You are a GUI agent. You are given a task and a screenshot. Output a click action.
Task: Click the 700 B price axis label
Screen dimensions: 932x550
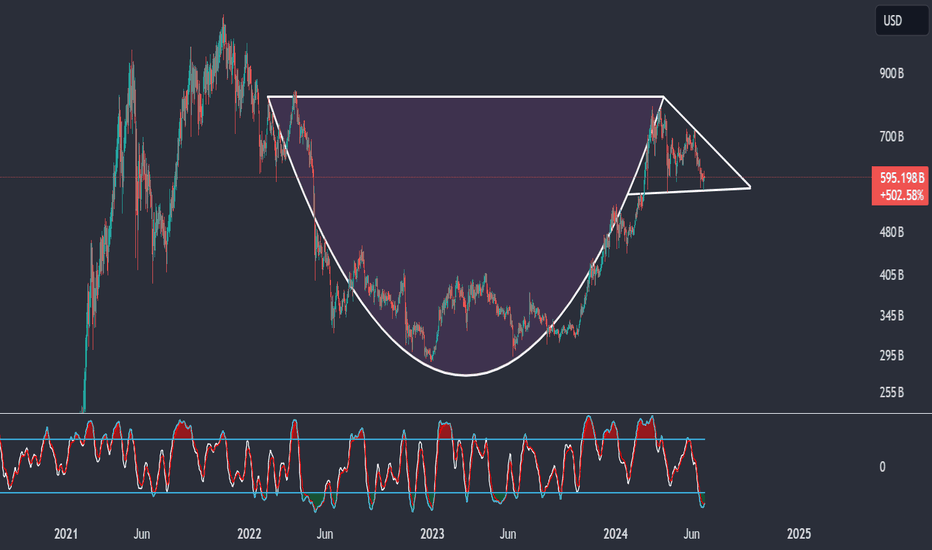892,137
